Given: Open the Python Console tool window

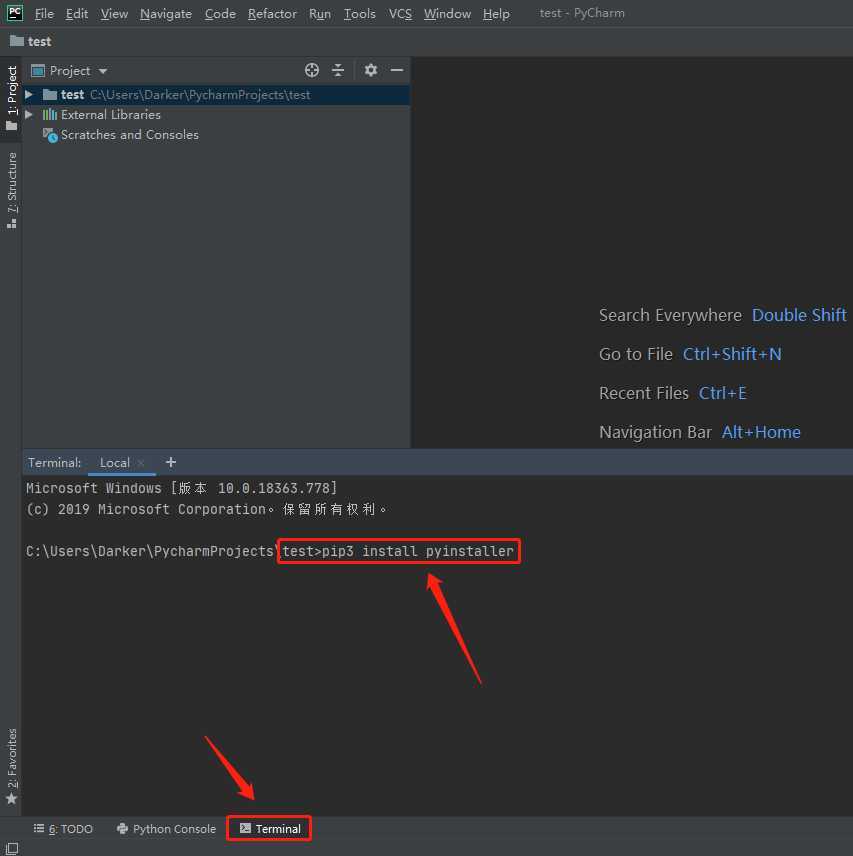Looking at the screenshot, I should coord(166,829).
